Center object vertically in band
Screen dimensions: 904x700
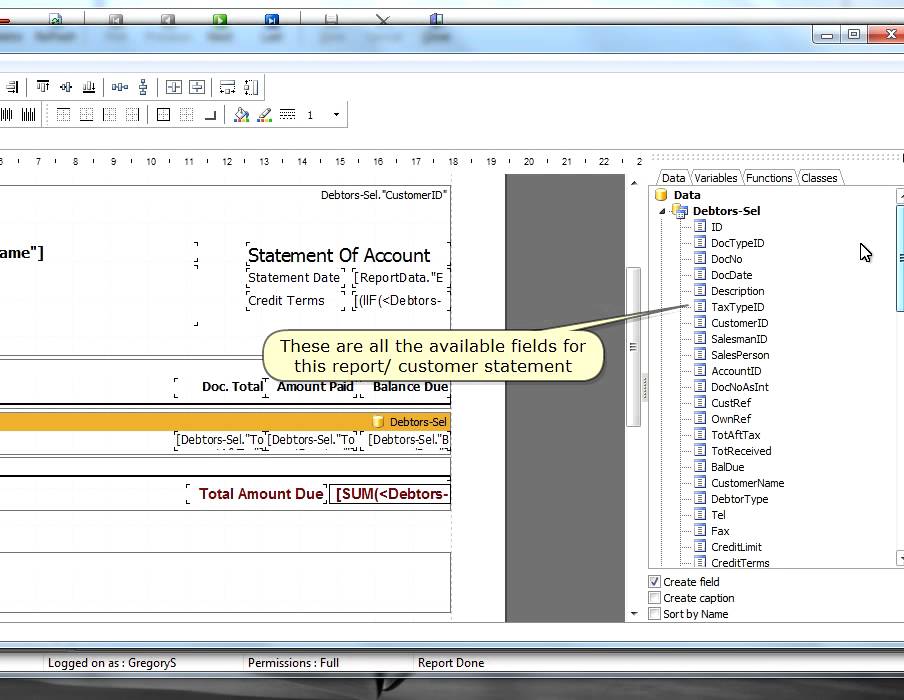[197, 87]
